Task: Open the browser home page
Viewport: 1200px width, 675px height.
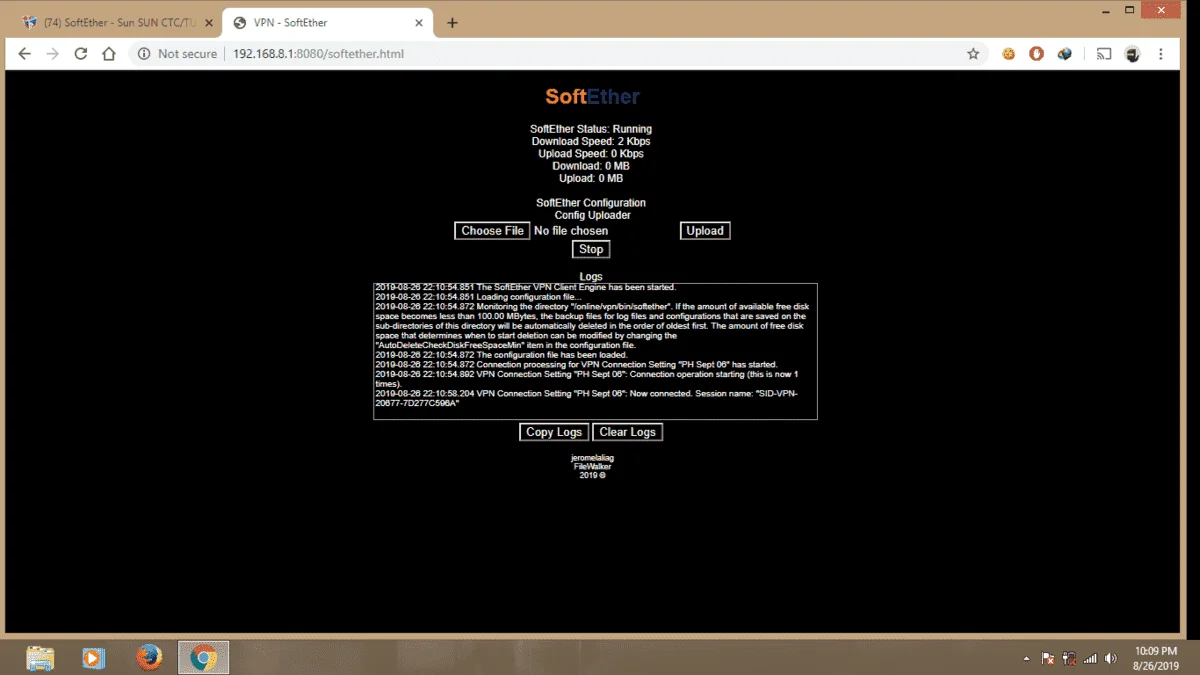Action: [109, 54]
